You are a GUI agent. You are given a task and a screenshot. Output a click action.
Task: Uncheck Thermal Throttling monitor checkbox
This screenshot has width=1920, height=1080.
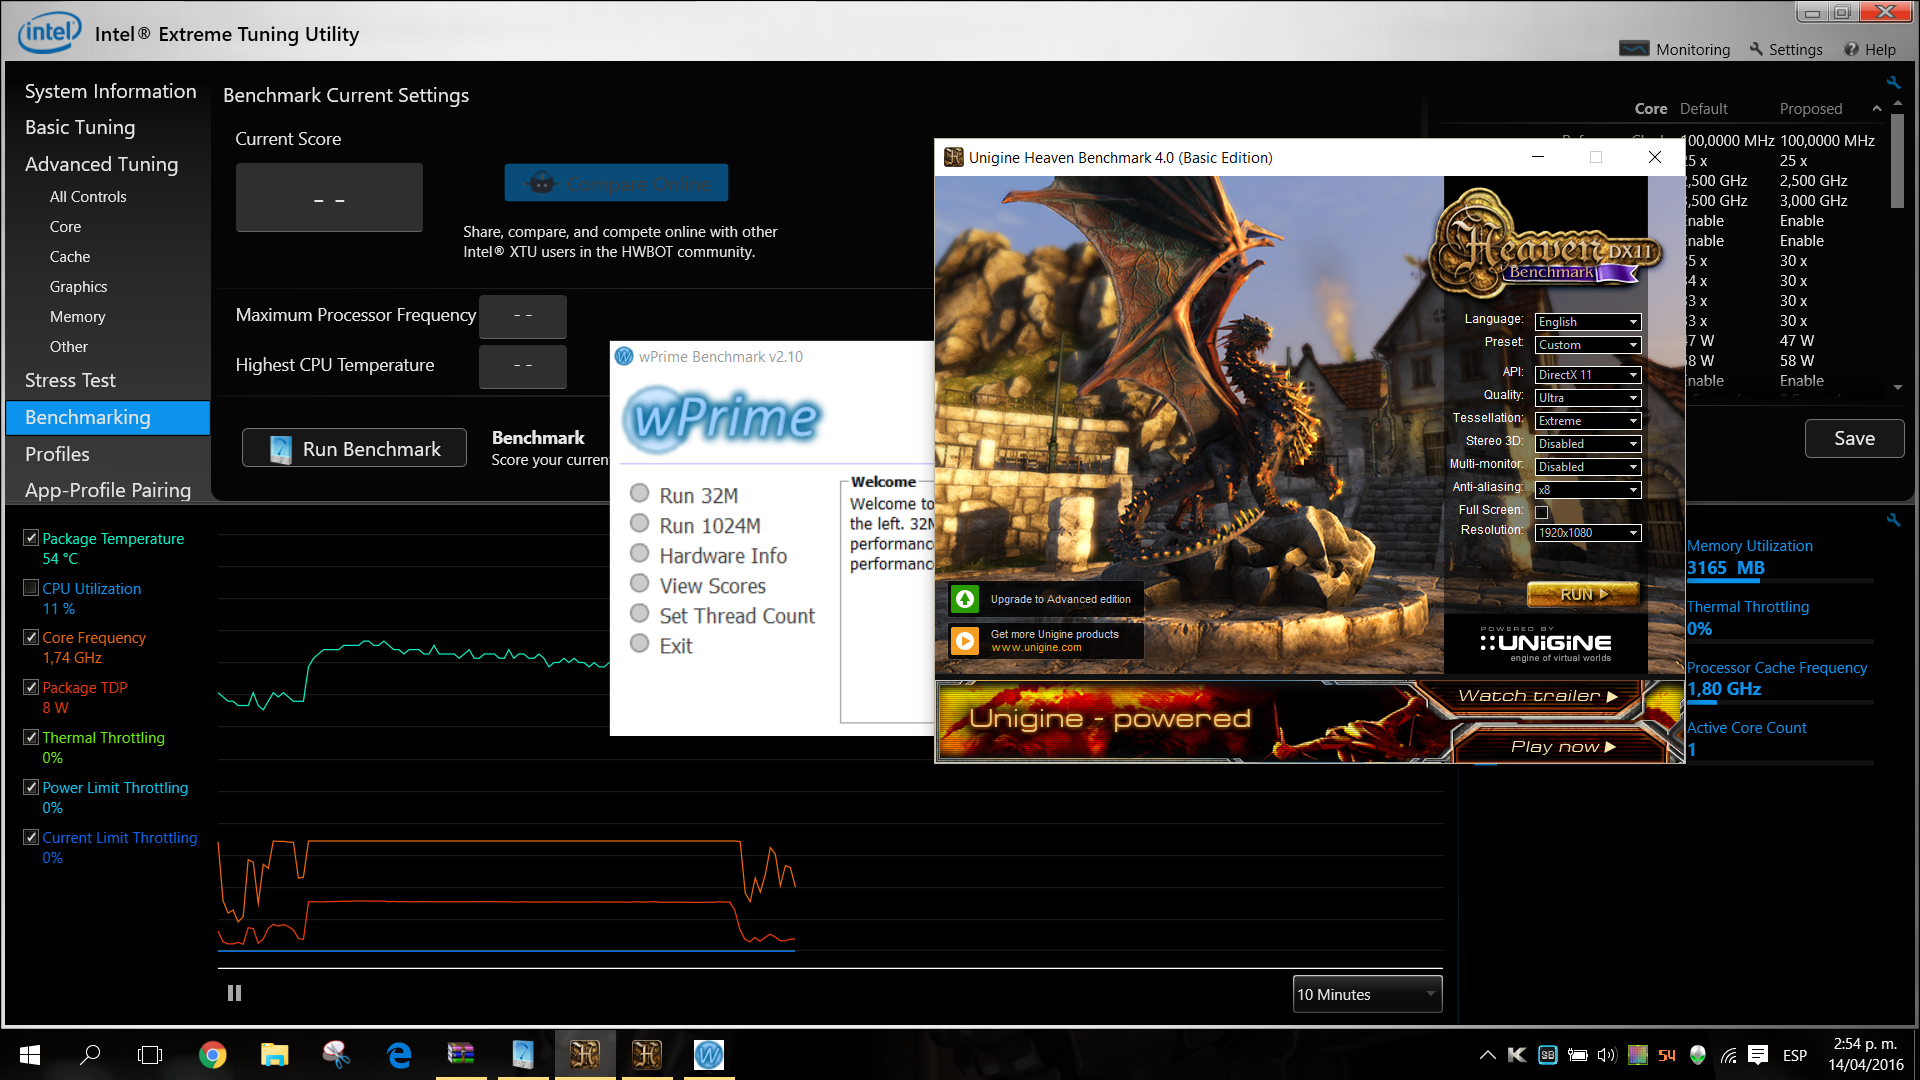point(31,737)
